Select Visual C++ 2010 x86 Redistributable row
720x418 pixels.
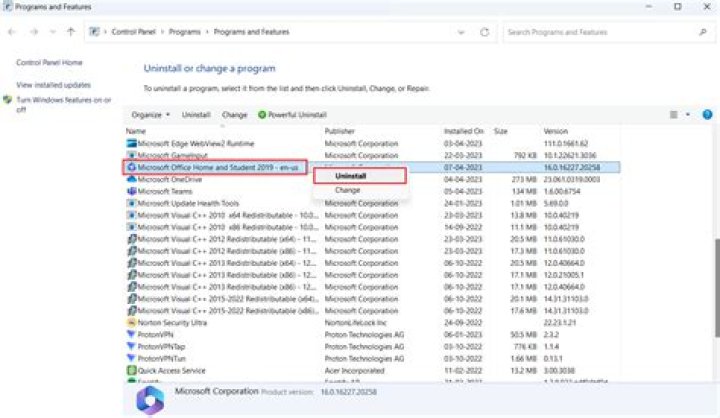point(372,227)
